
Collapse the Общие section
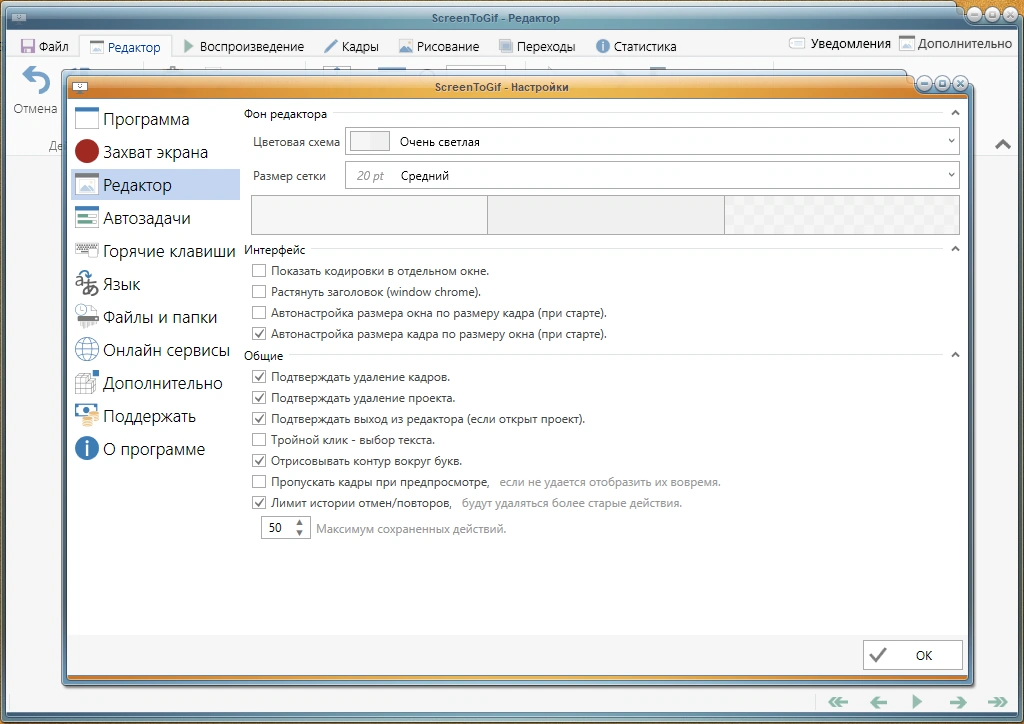(955, 354)
